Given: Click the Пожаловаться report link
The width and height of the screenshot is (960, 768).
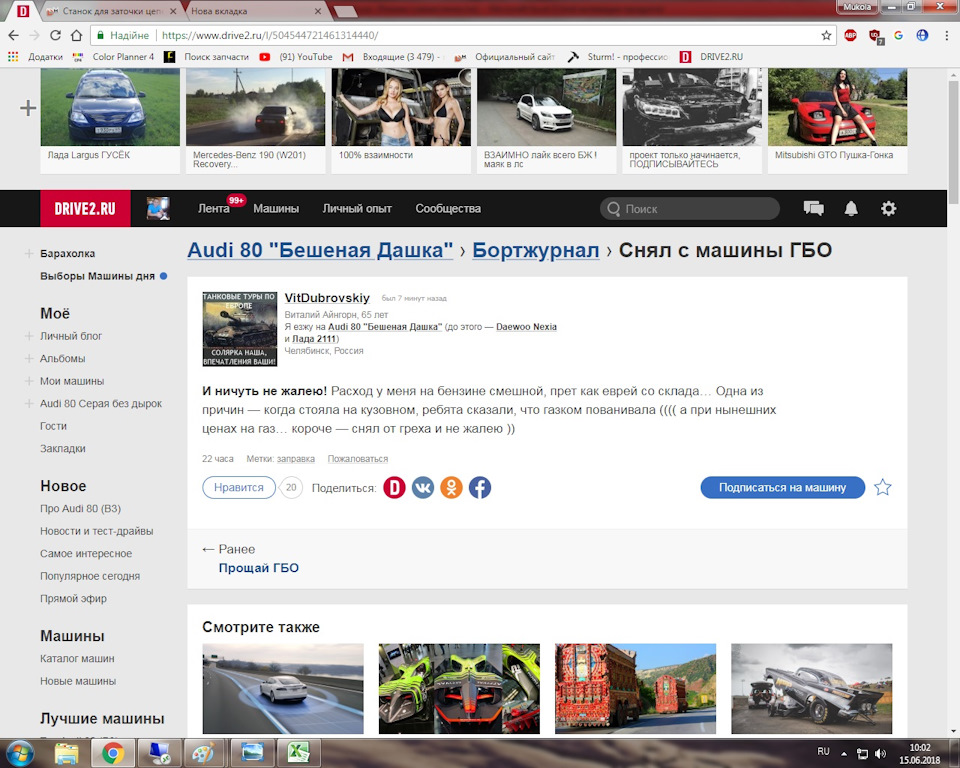Looking at the screenshot, I should [x=358, y=459].
